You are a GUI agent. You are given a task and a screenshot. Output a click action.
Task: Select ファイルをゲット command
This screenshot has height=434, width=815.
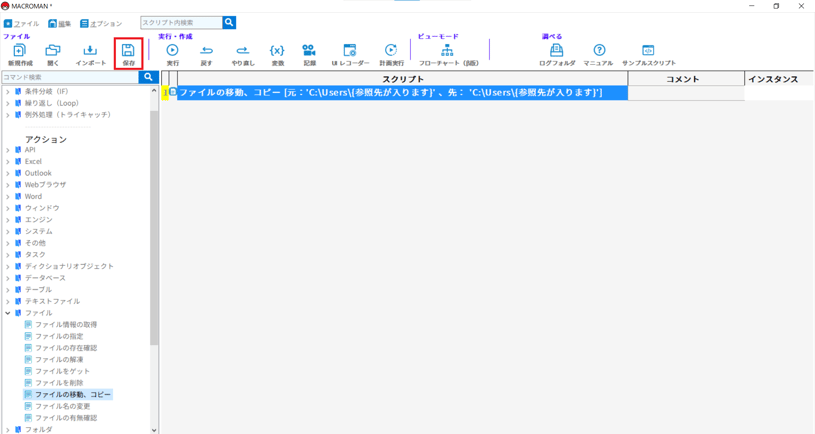pos(62,371)
